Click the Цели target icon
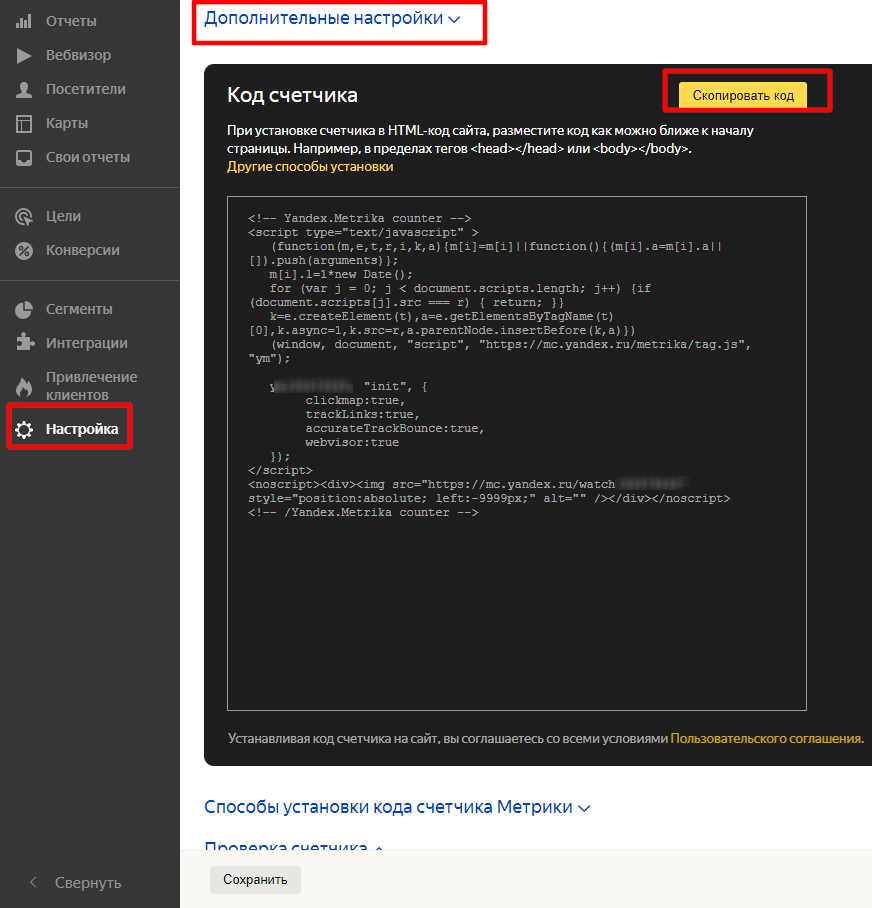The width and height of the screenshot is (872, 908). (x=24, y=217)
